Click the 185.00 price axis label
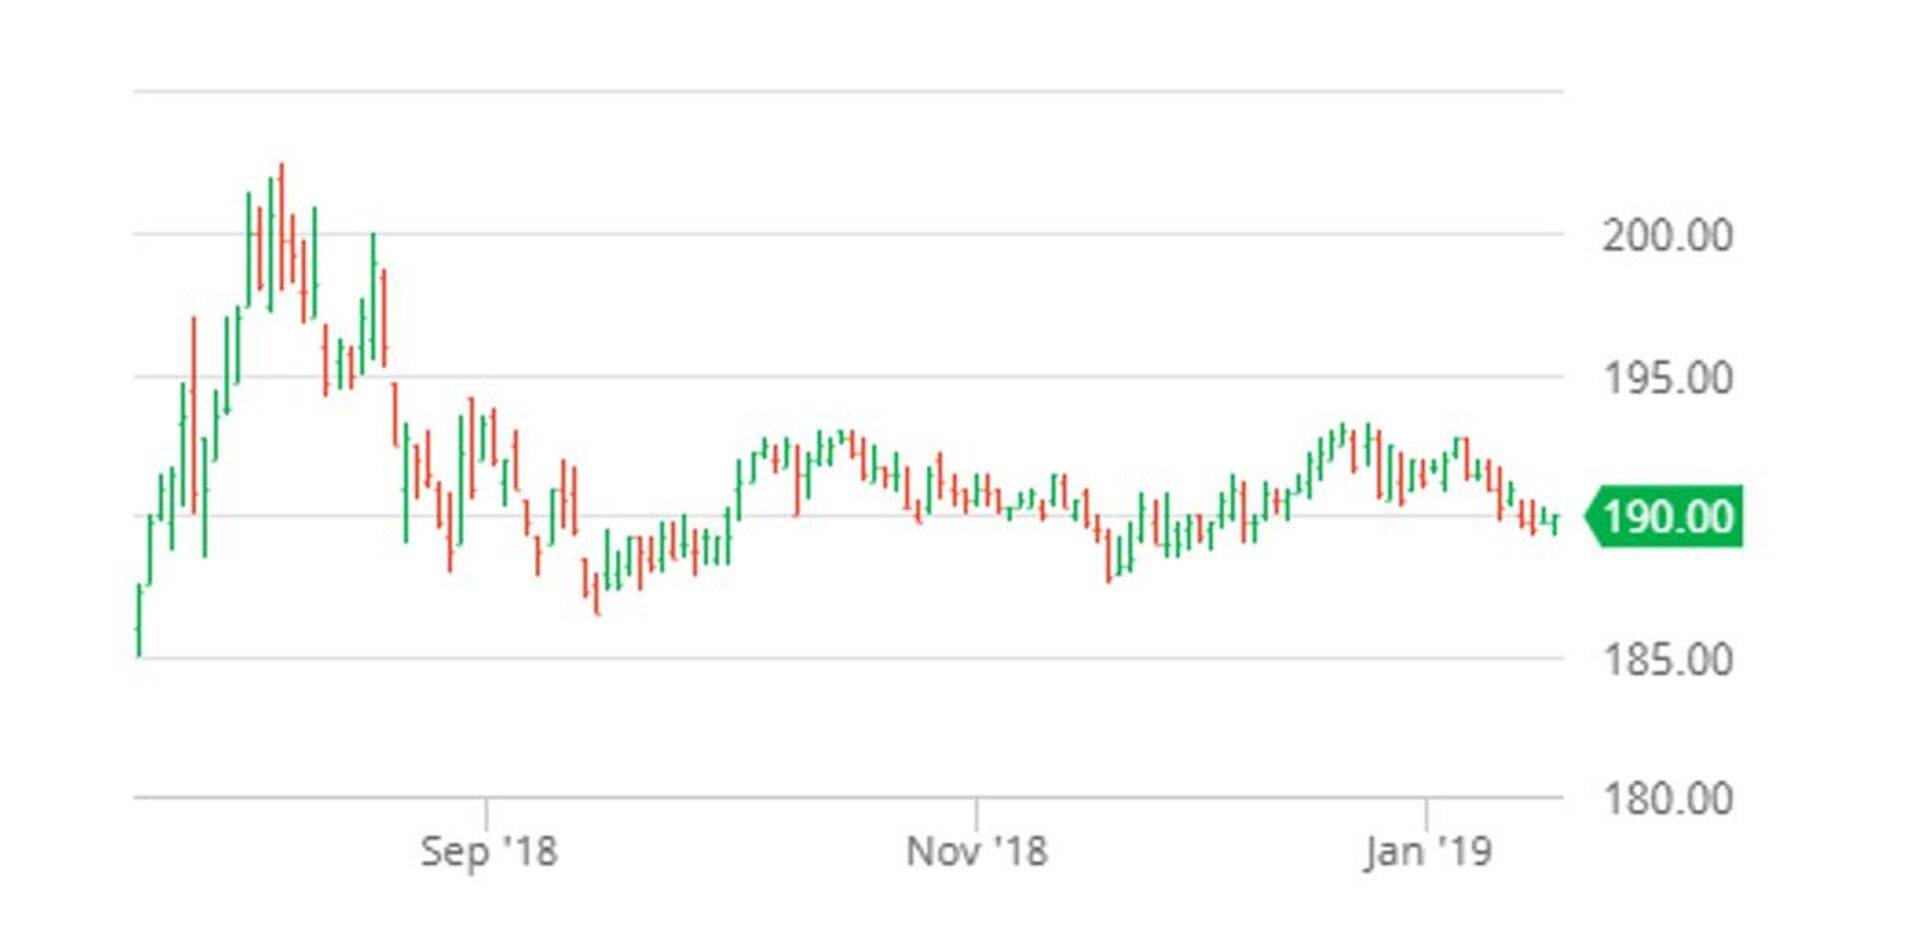 [x=1667, y=659]
